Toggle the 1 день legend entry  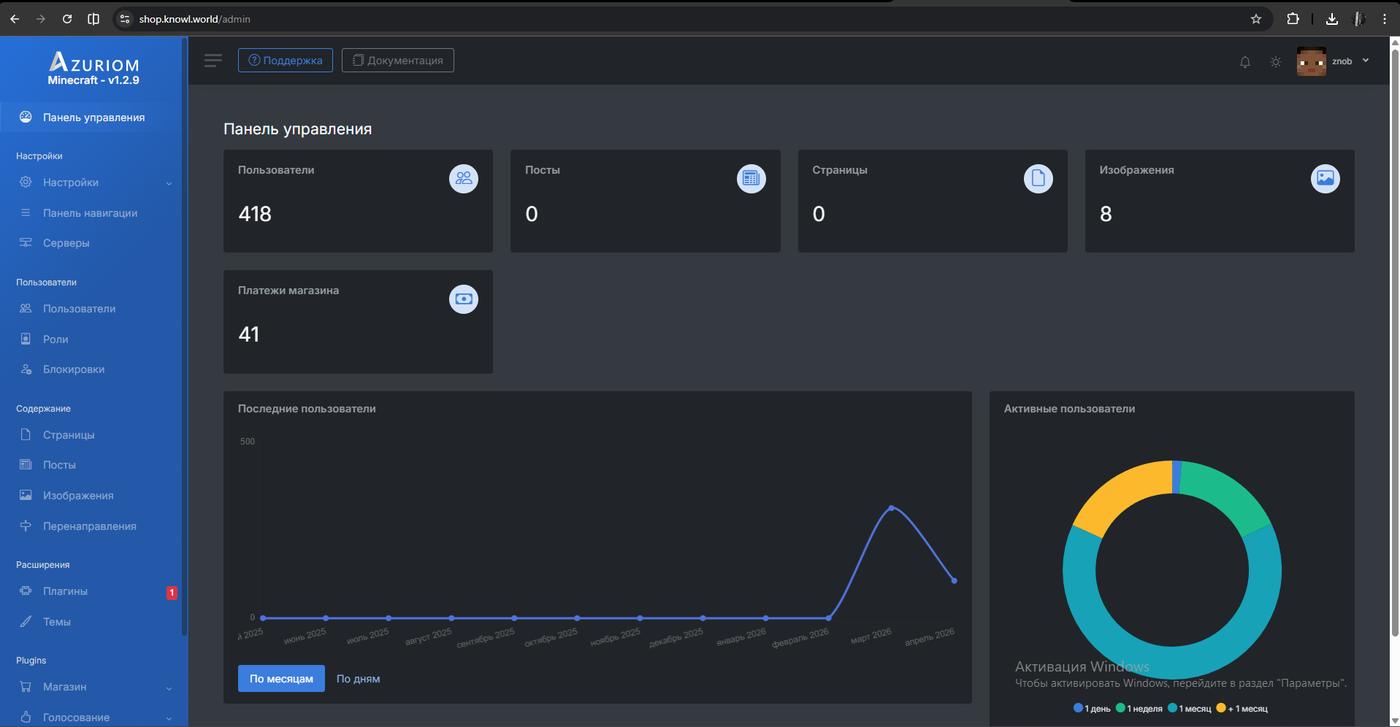click(1092, 708)
